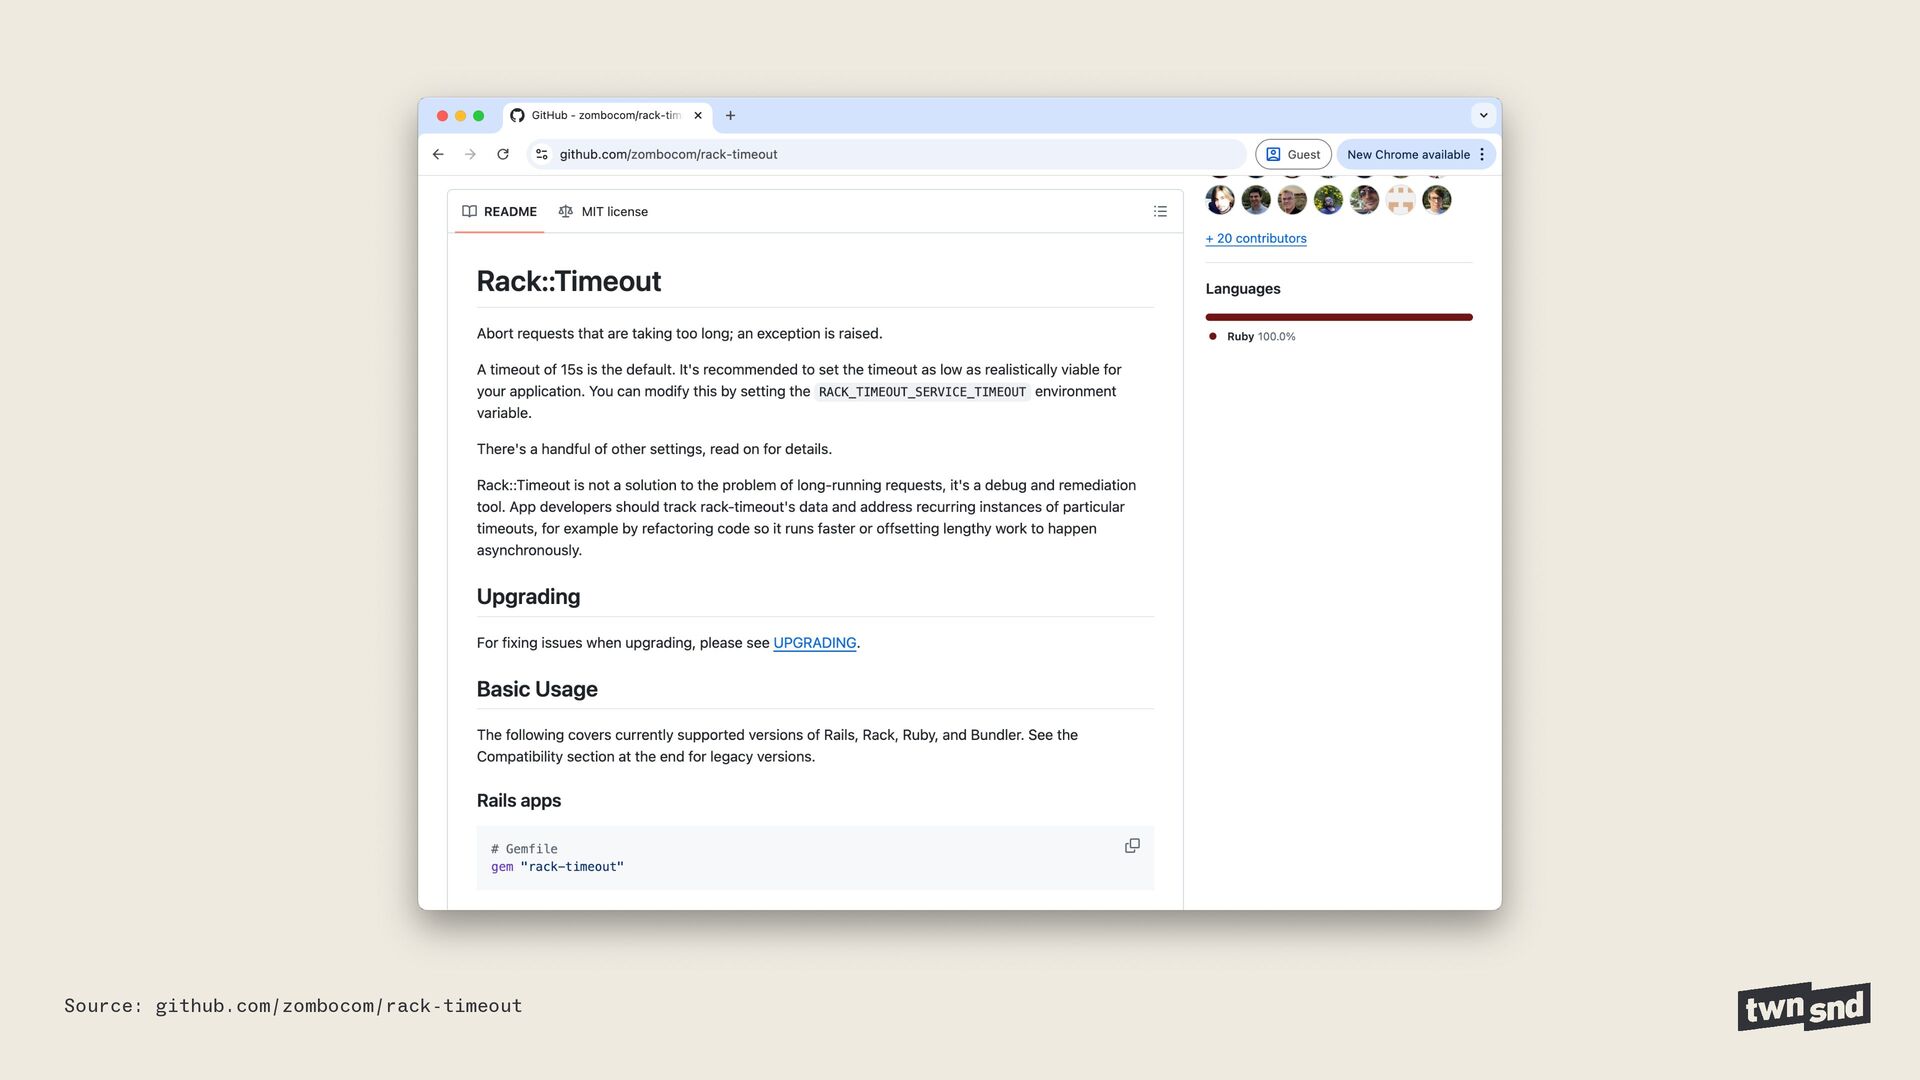Click the browser forward arrow
The image size is (1920, 1080).
[x=470, y=154]
